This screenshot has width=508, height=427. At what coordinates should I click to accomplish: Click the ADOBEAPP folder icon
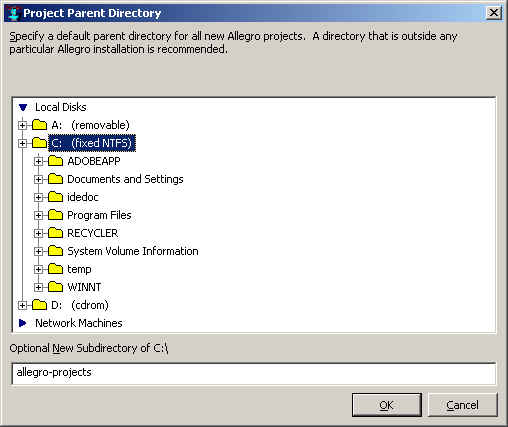tap(55, 161)
